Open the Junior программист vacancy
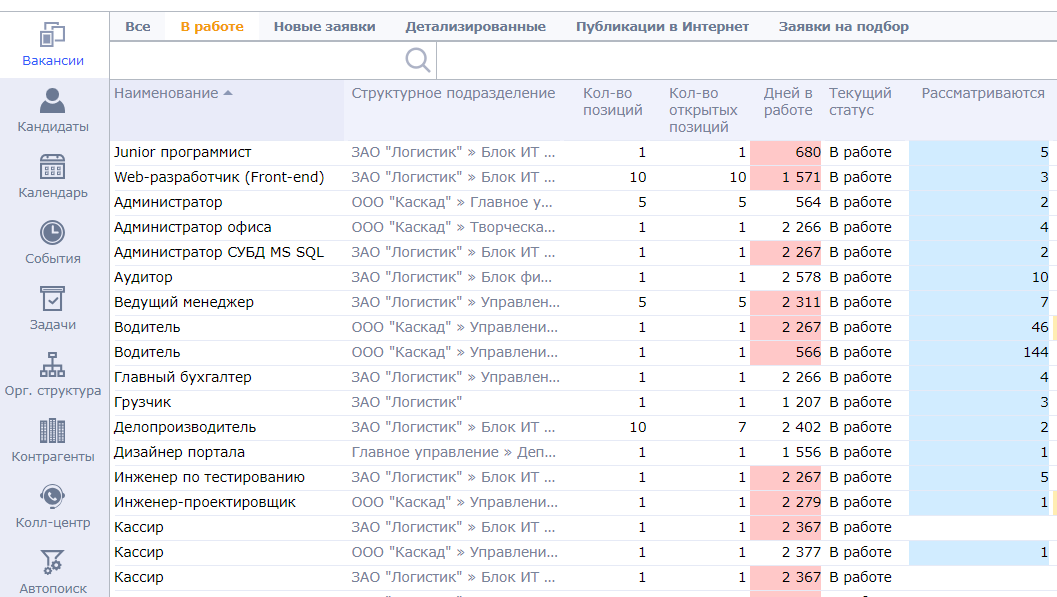 (183, 152)
